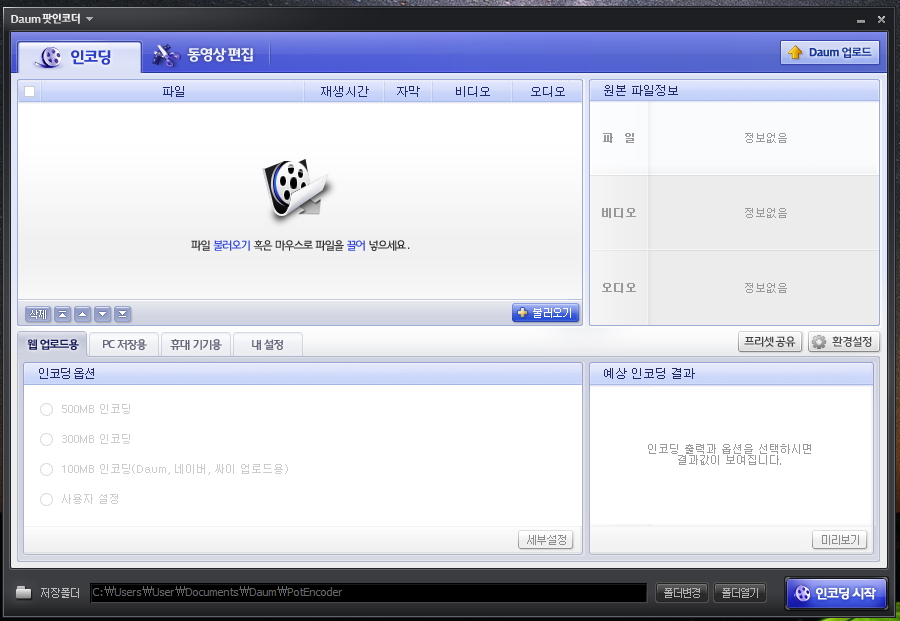Select the 웹 업로드용 tab

(53, 344)
